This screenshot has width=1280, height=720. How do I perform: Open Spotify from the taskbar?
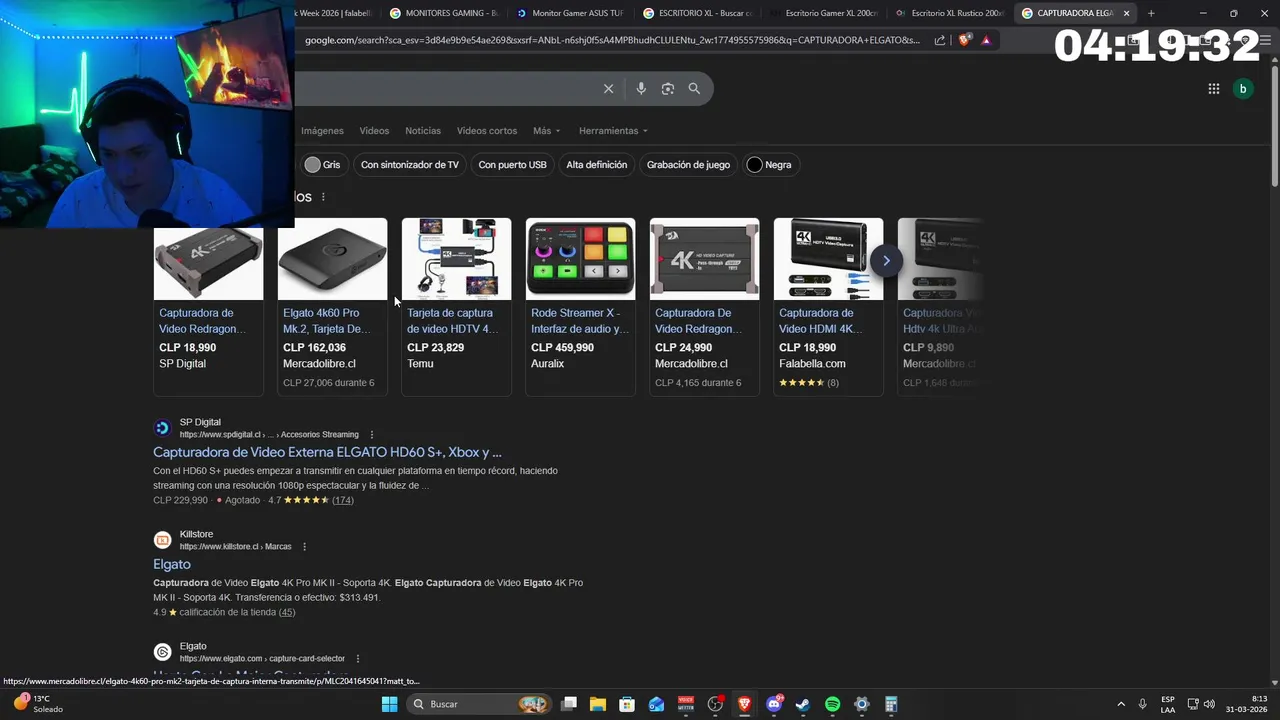[x=832, y=704]
